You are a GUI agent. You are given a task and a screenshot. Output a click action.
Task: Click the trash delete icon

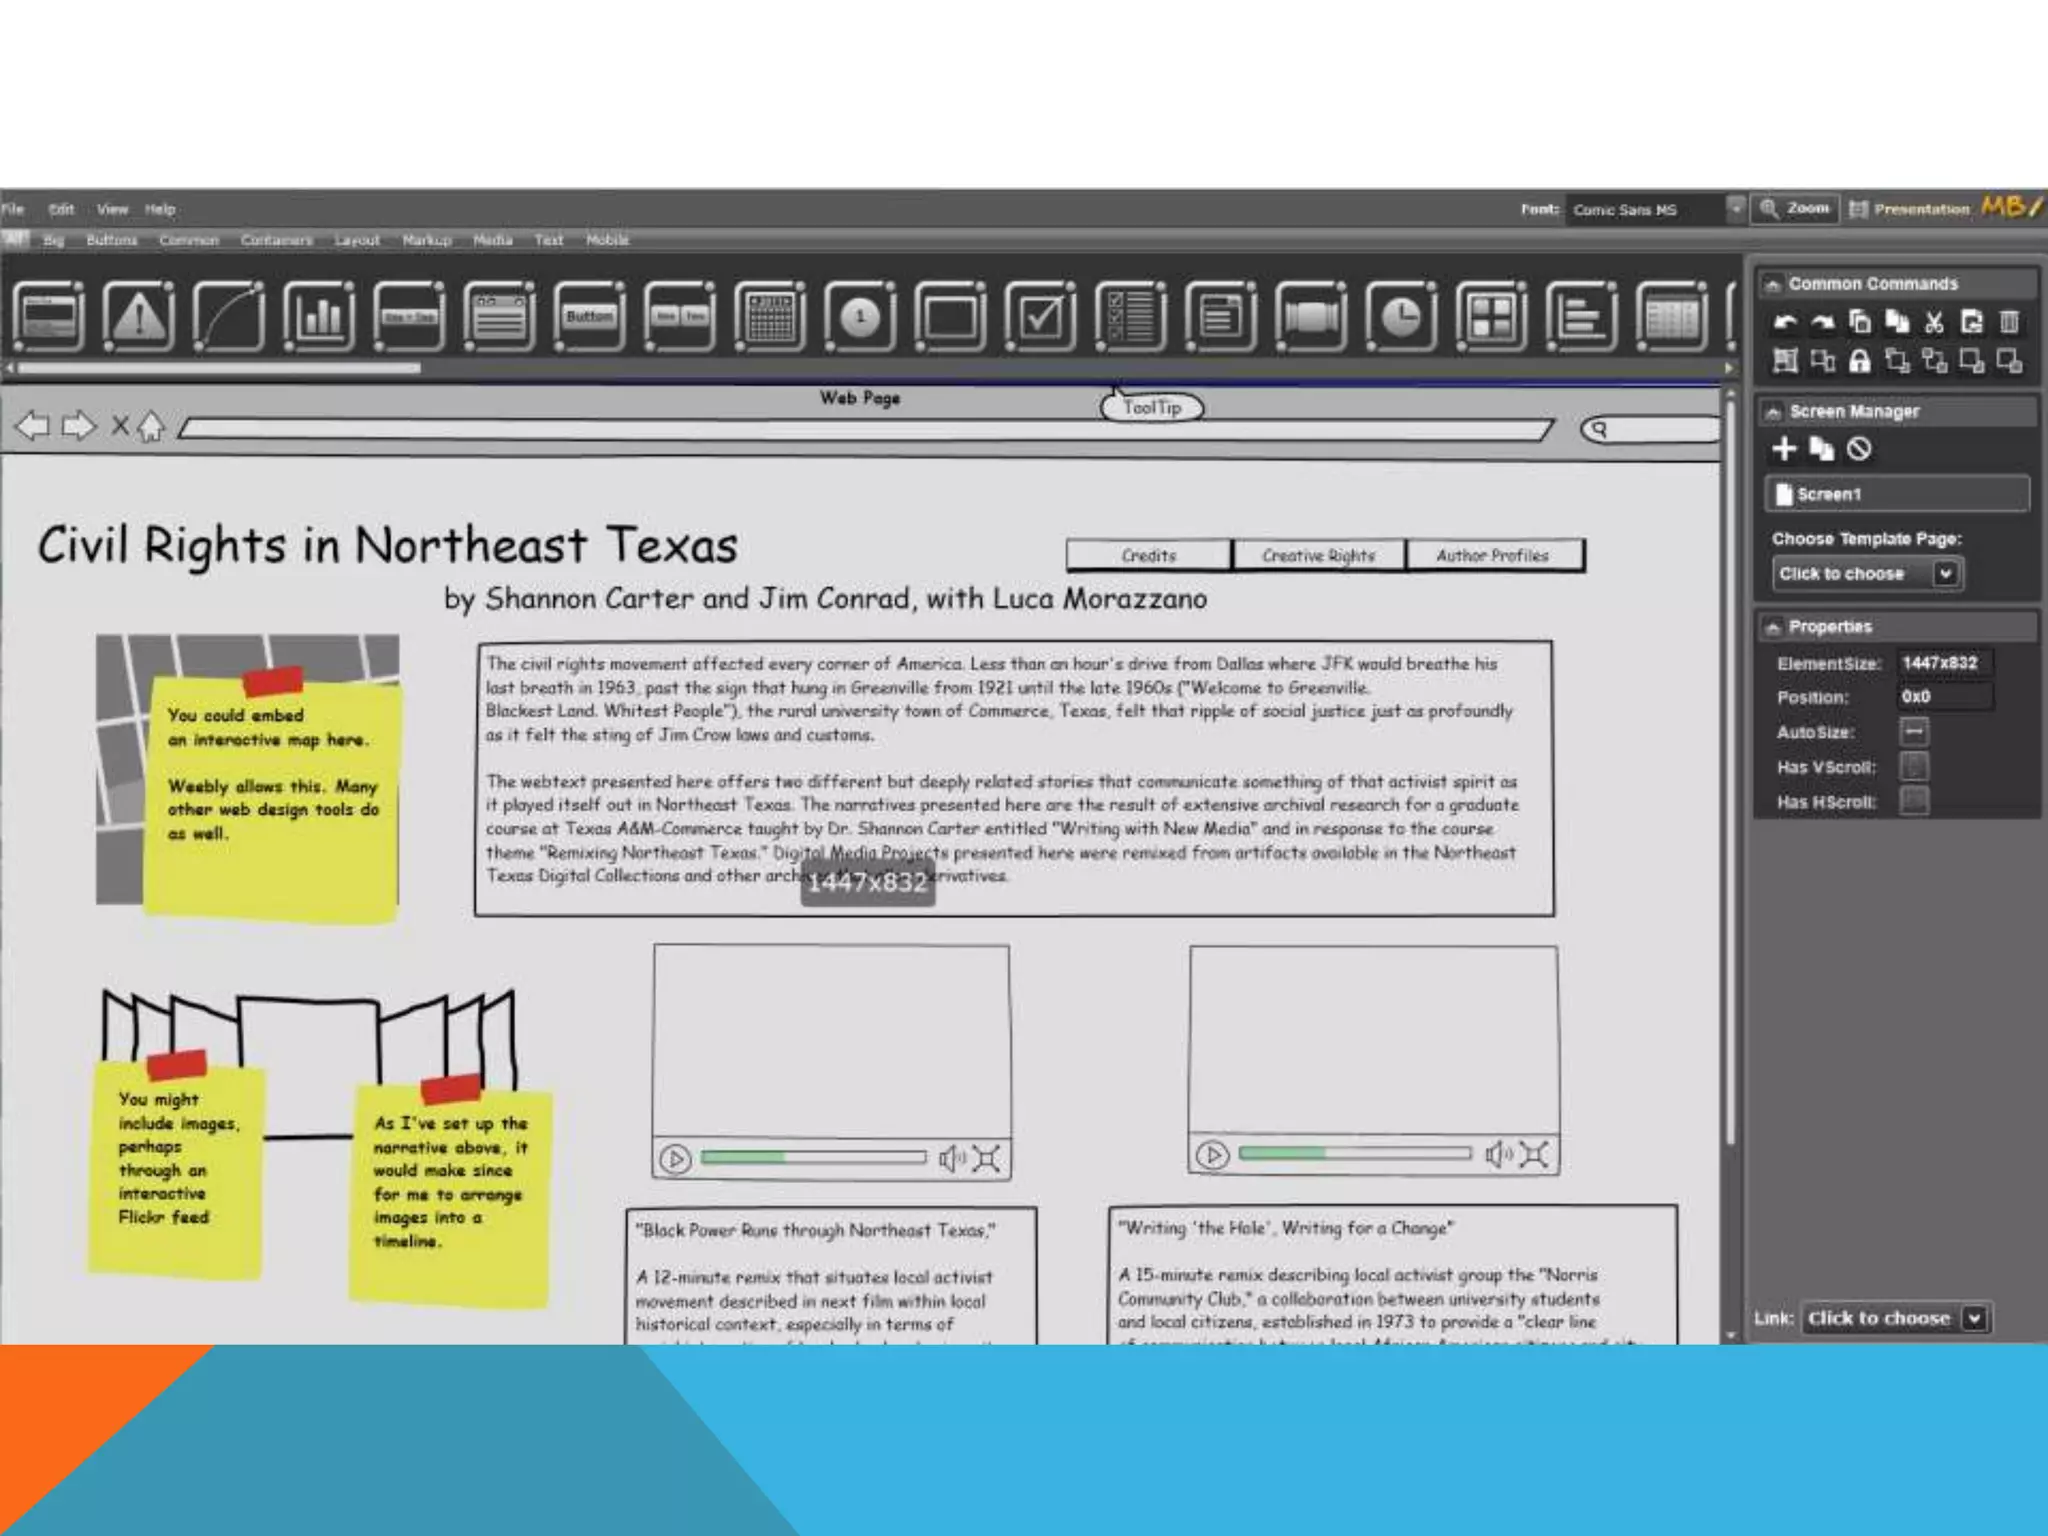[2009, 322]
